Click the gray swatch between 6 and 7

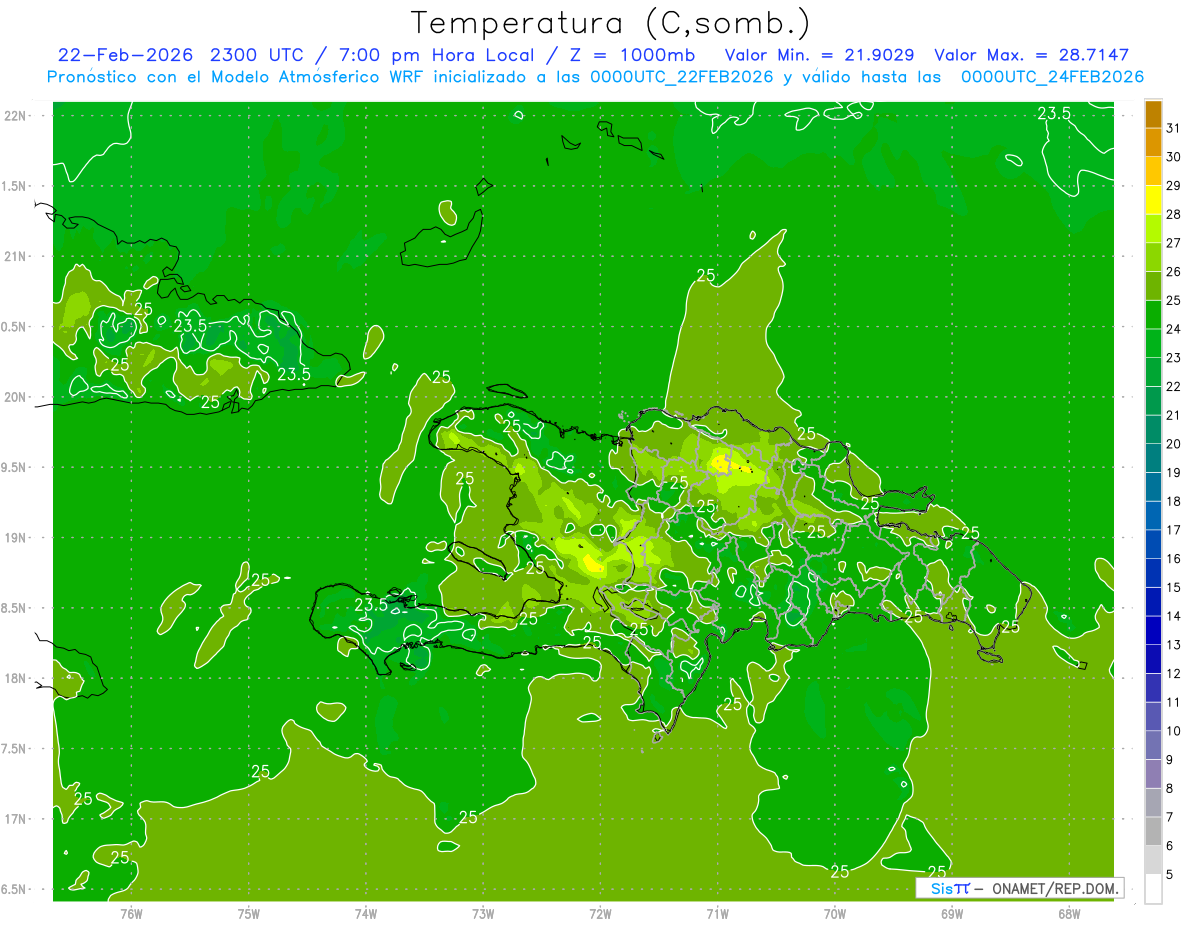tap(1153, 831)
